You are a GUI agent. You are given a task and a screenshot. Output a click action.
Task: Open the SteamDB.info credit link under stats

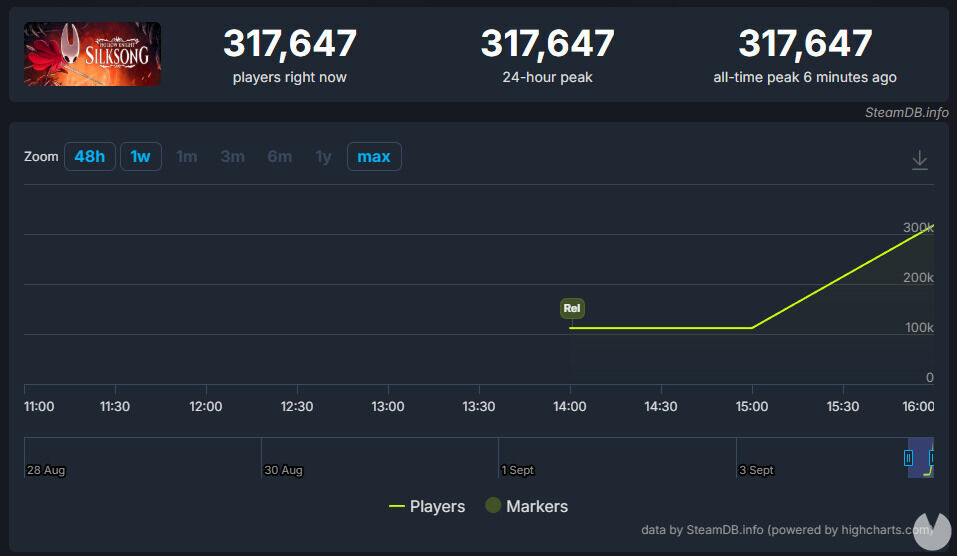(x=906, y=112)
